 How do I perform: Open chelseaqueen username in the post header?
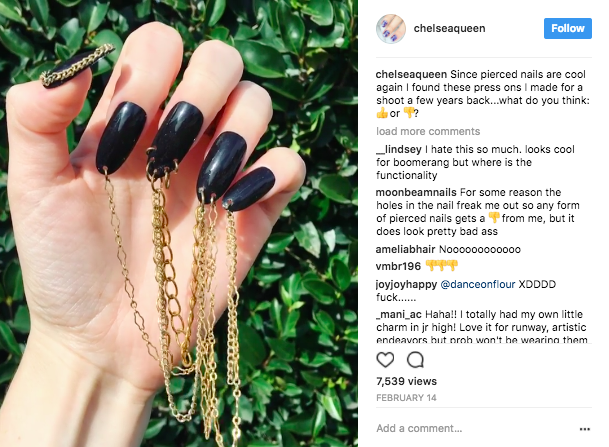(x=449, y=28)
